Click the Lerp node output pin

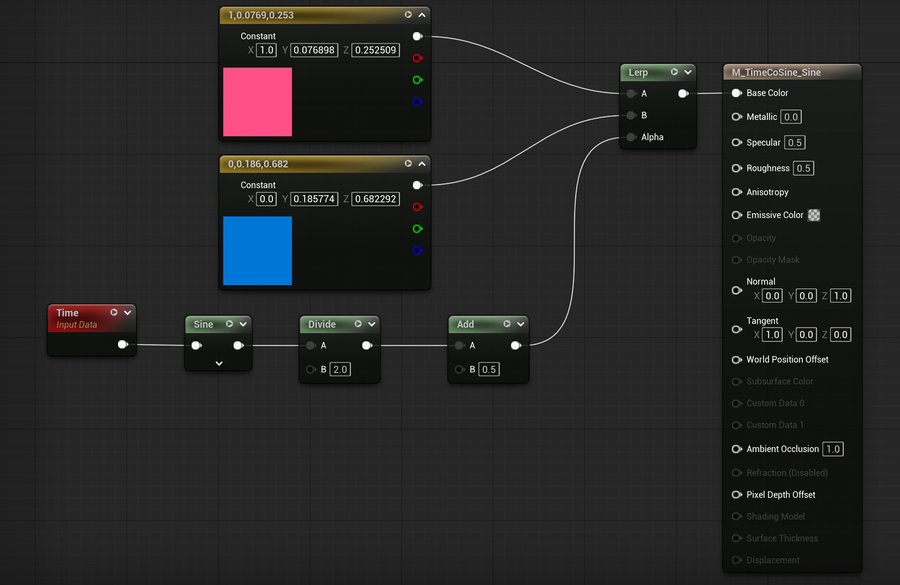683,94
